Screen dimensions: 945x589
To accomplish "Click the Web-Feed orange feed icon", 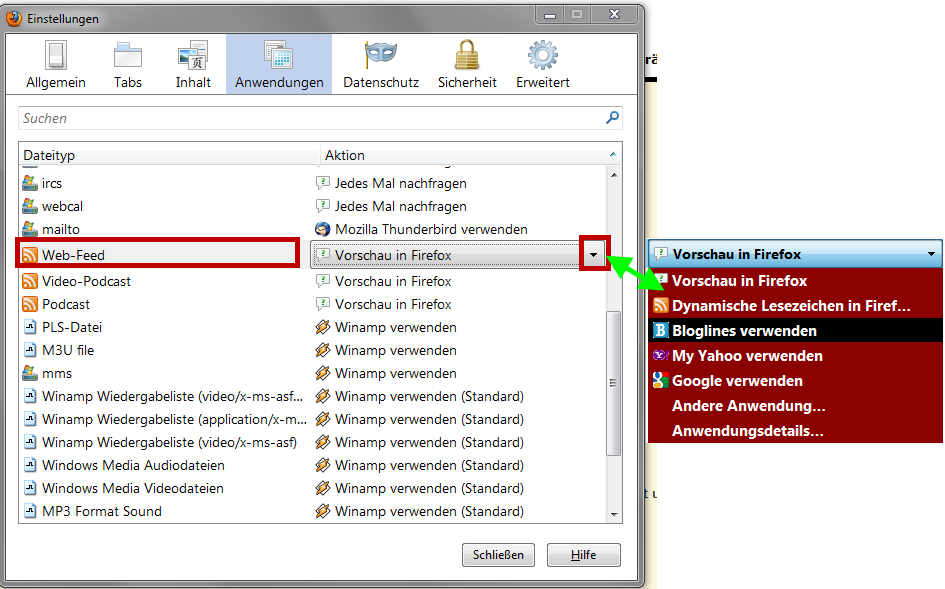I will [30, 255].
